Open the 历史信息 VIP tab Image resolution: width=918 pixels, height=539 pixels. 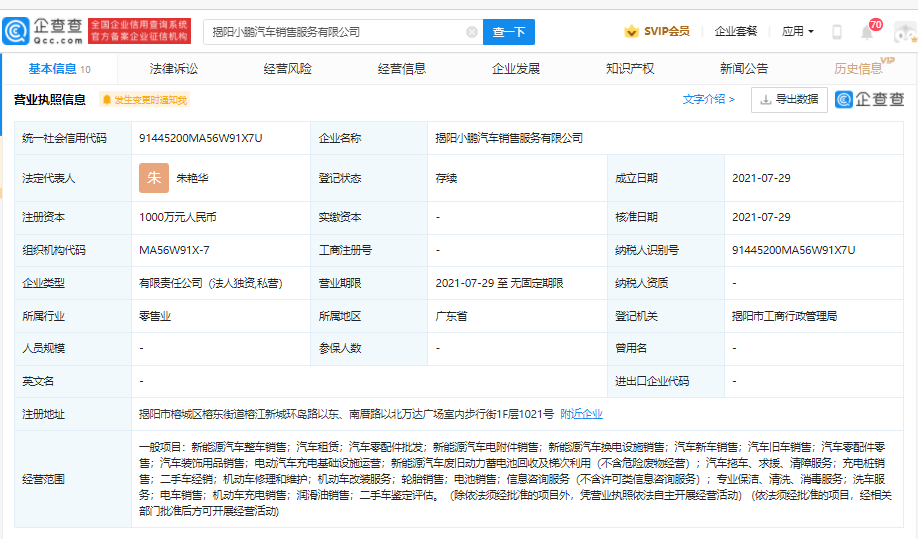pos(864,68)
